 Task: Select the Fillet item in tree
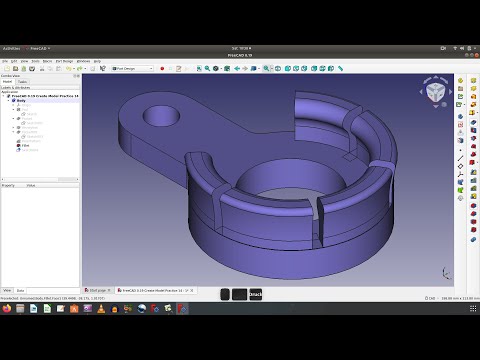(25, 145)
